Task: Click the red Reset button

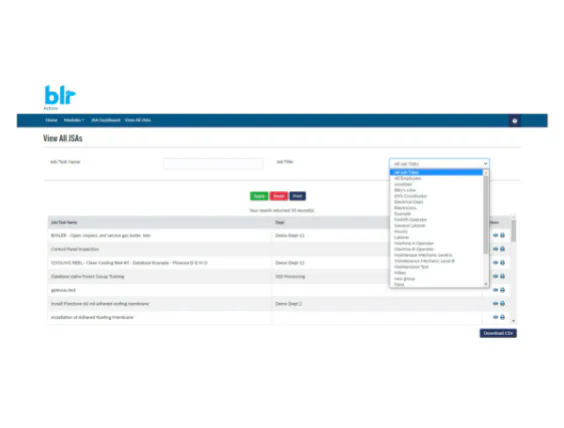Action: point(279,196)
